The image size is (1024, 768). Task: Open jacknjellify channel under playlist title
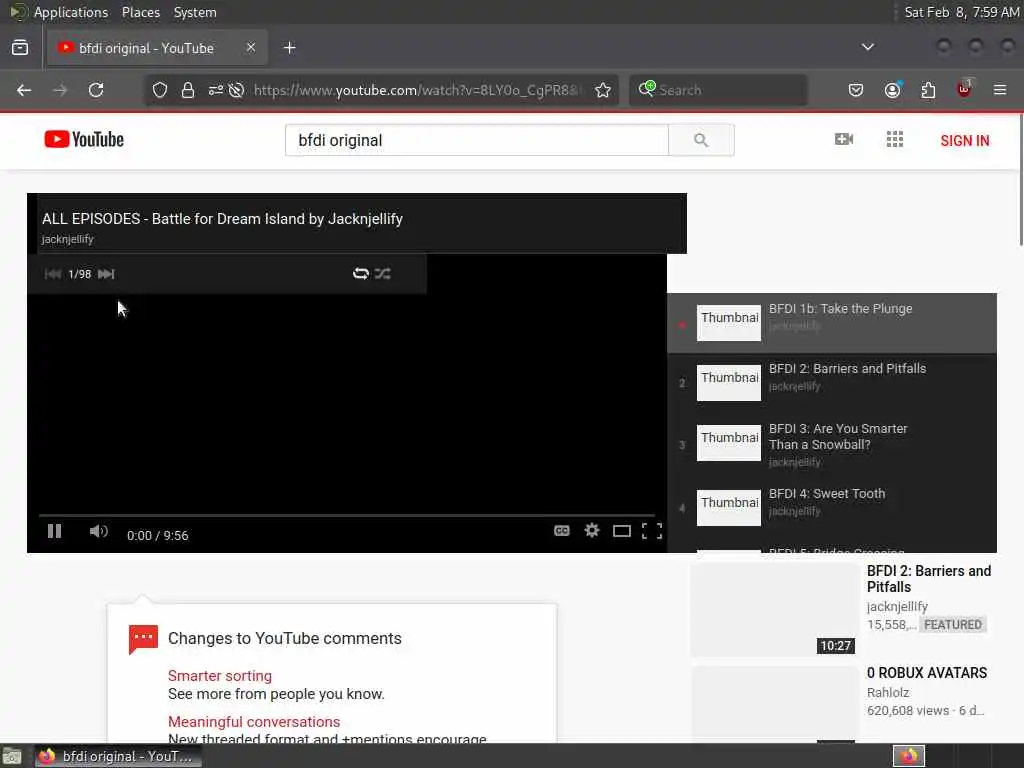68,239
